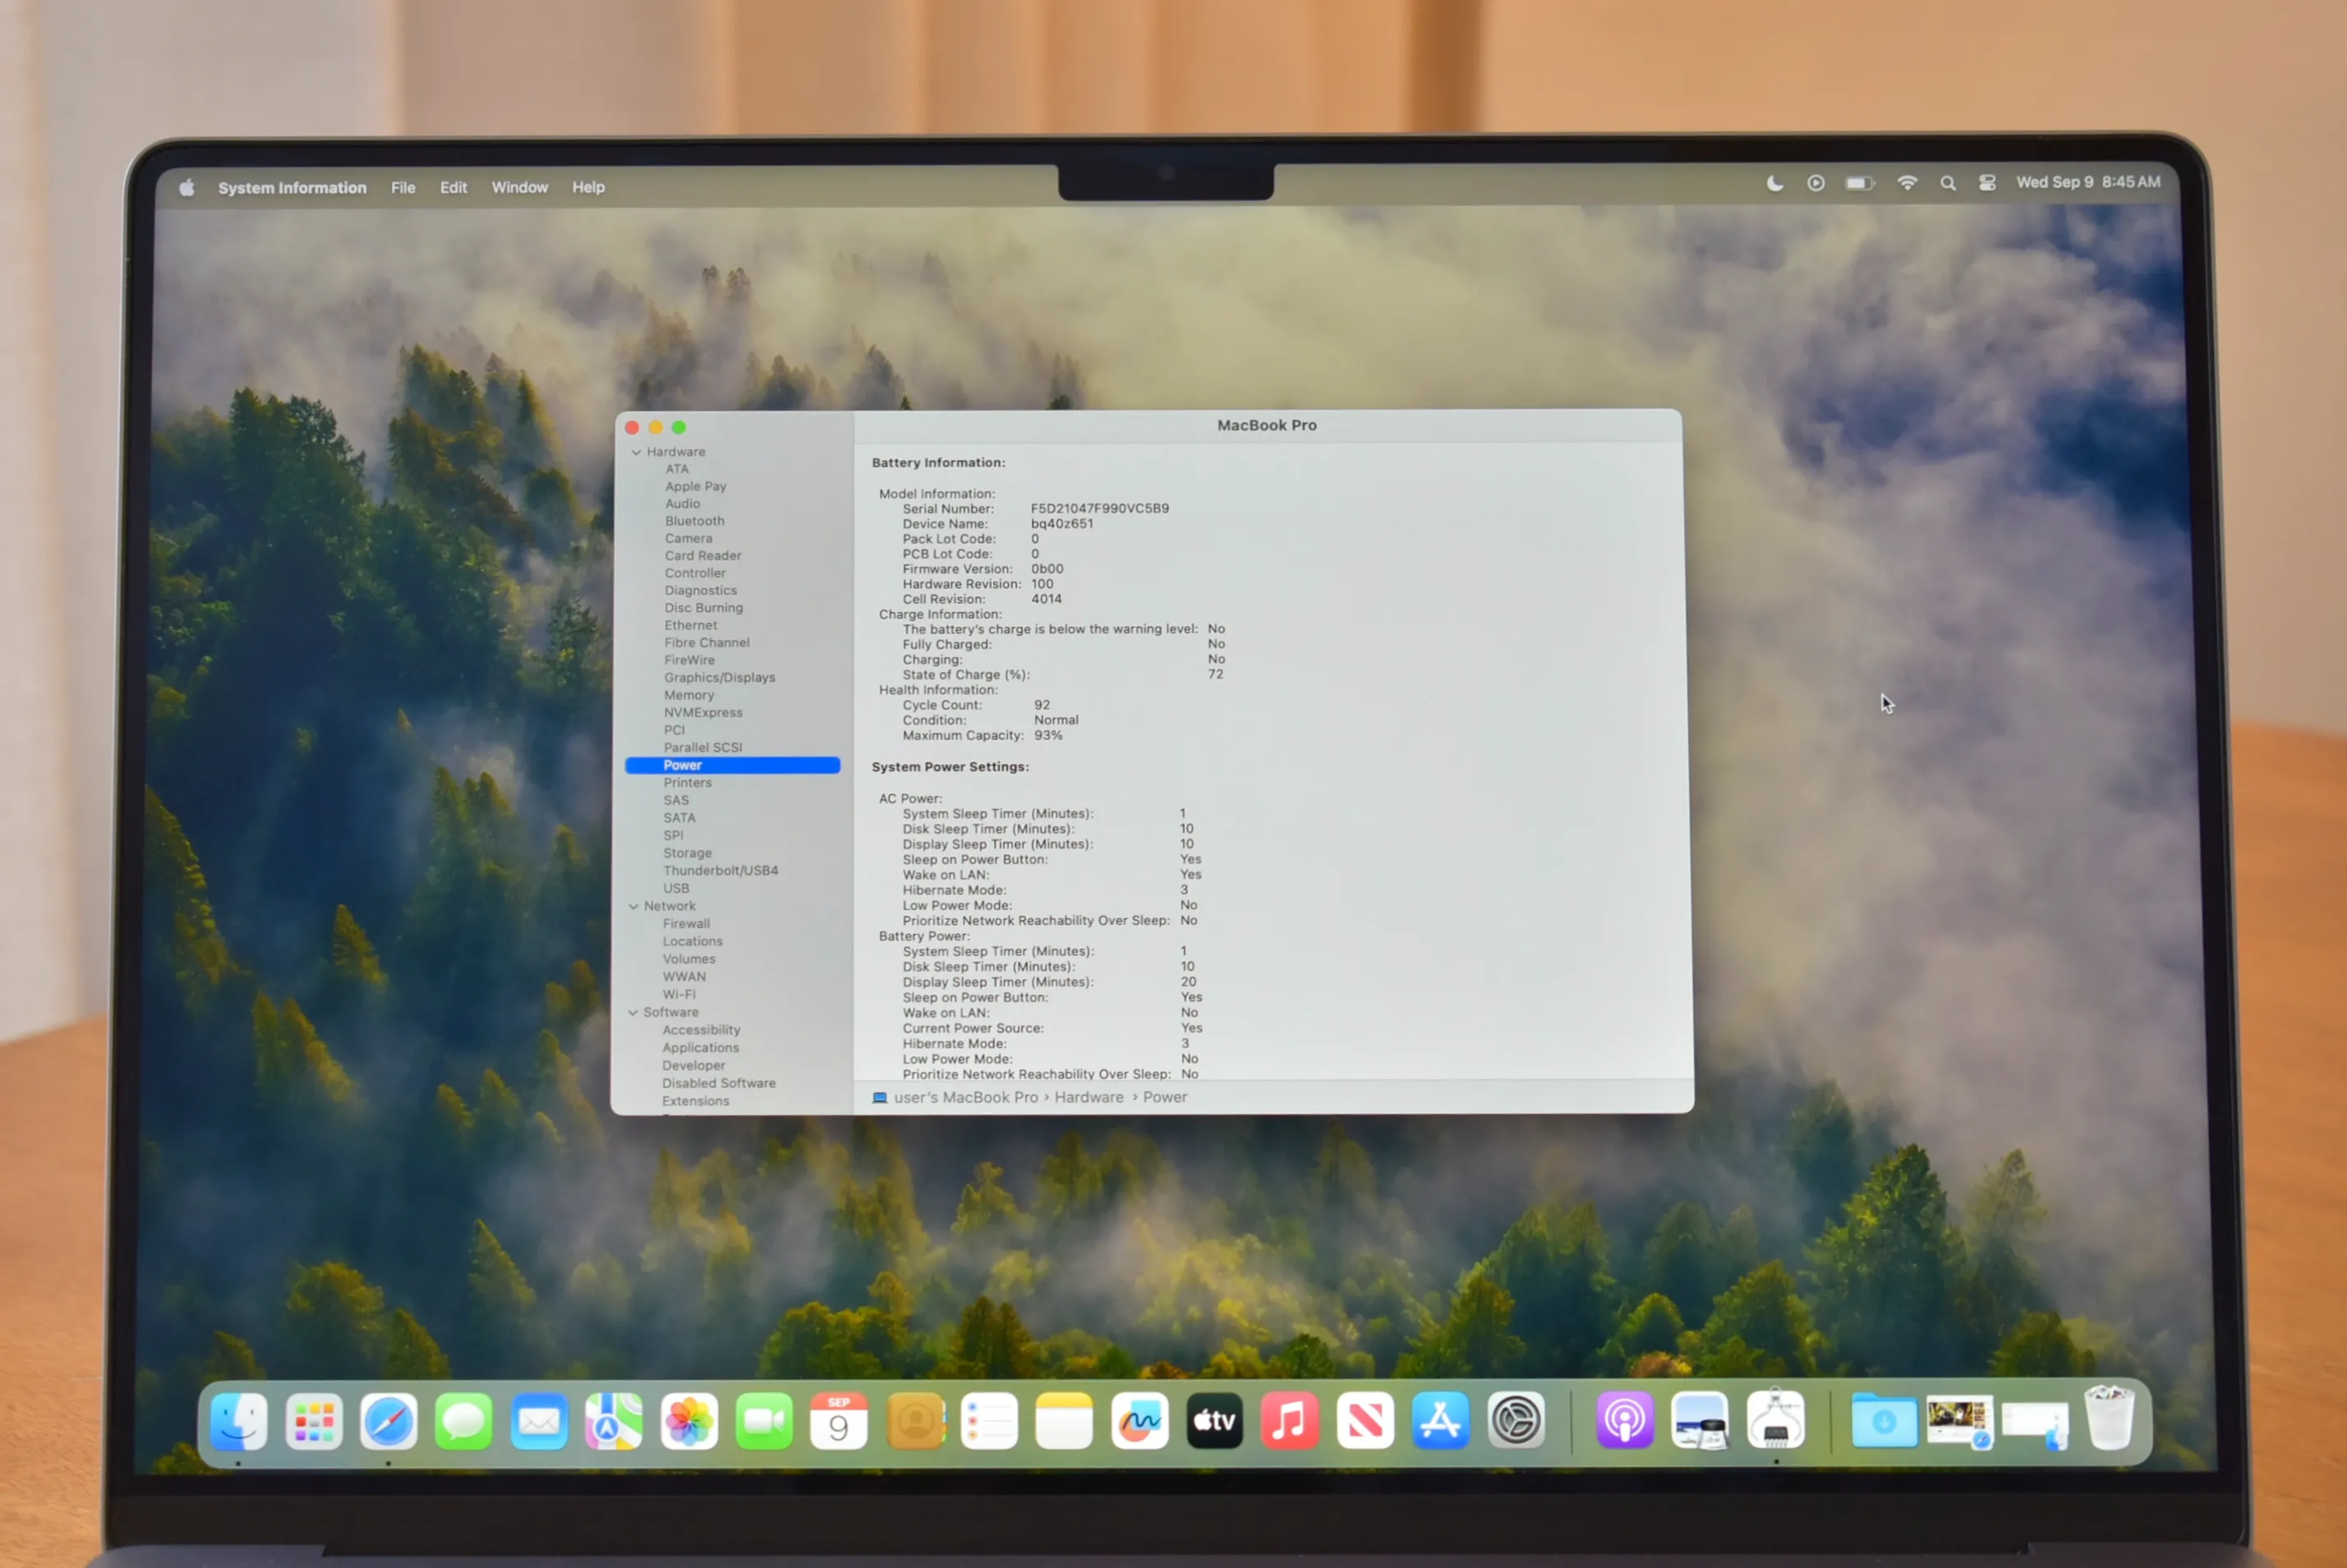Open Maps app in the Dock

614,1421
